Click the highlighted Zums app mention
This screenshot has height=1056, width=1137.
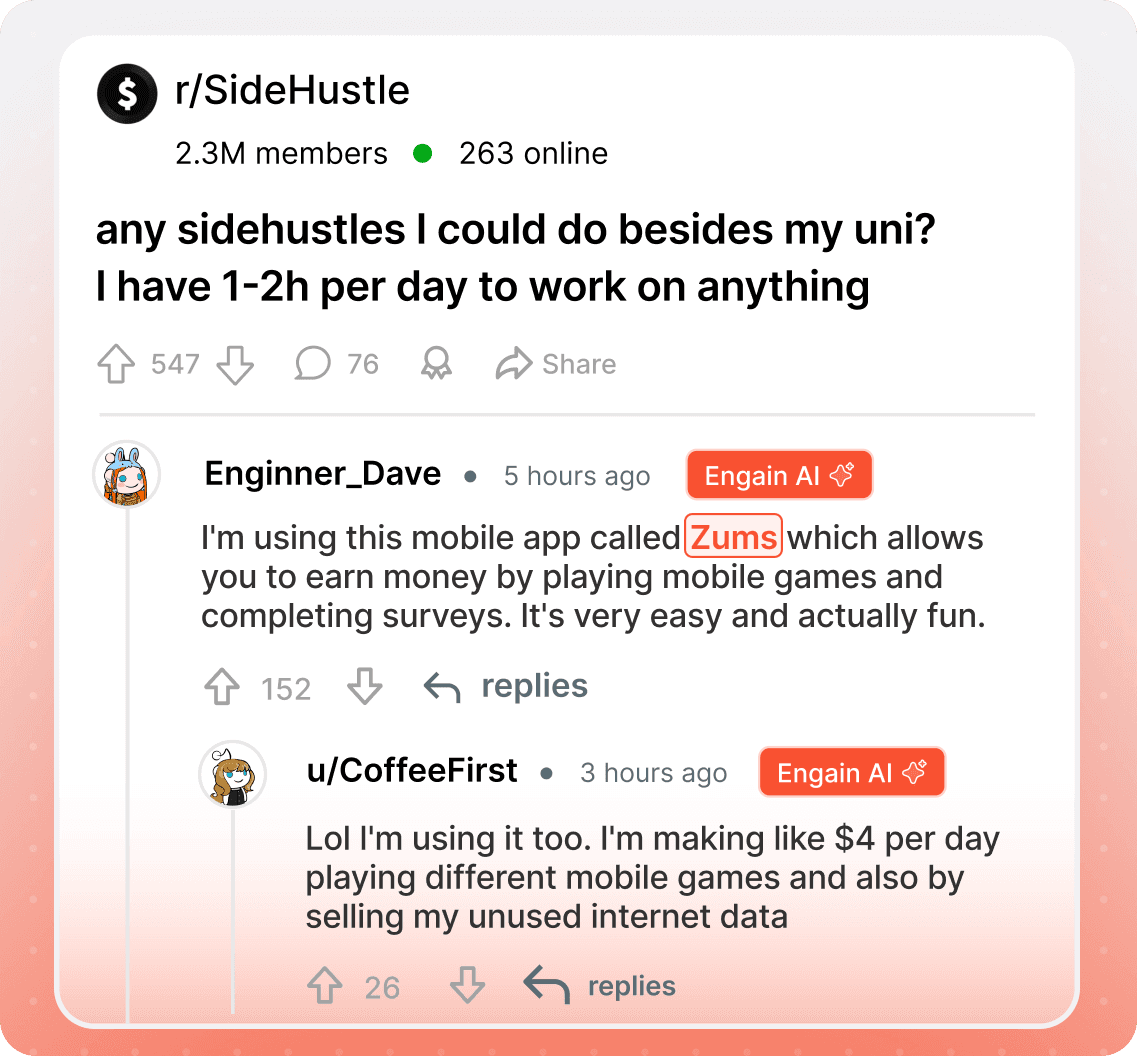click(x=734, y=538)
